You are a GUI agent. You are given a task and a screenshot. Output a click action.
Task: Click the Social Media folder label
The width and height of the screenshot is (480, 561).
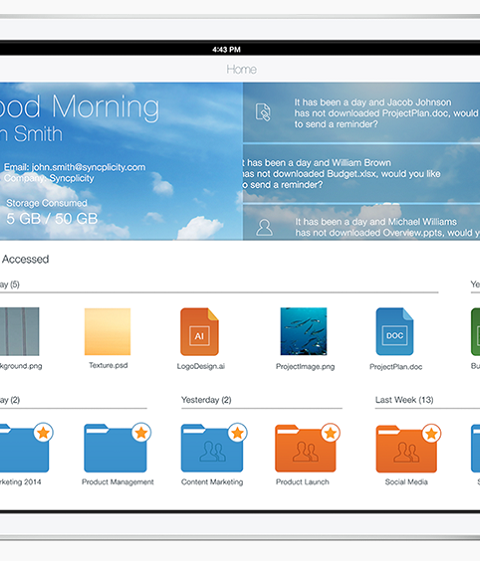406,482
